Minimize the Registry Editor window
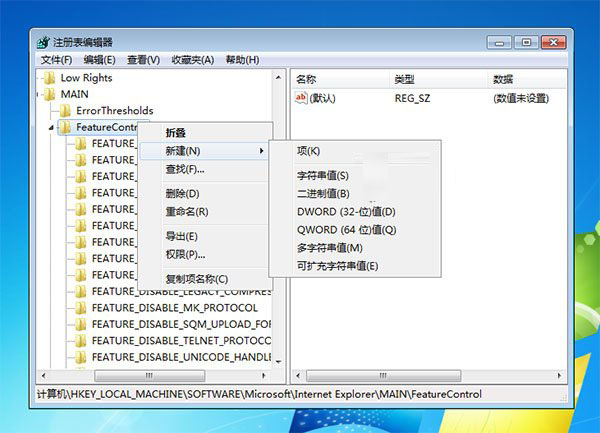600x433 pixels. [499, 42]
